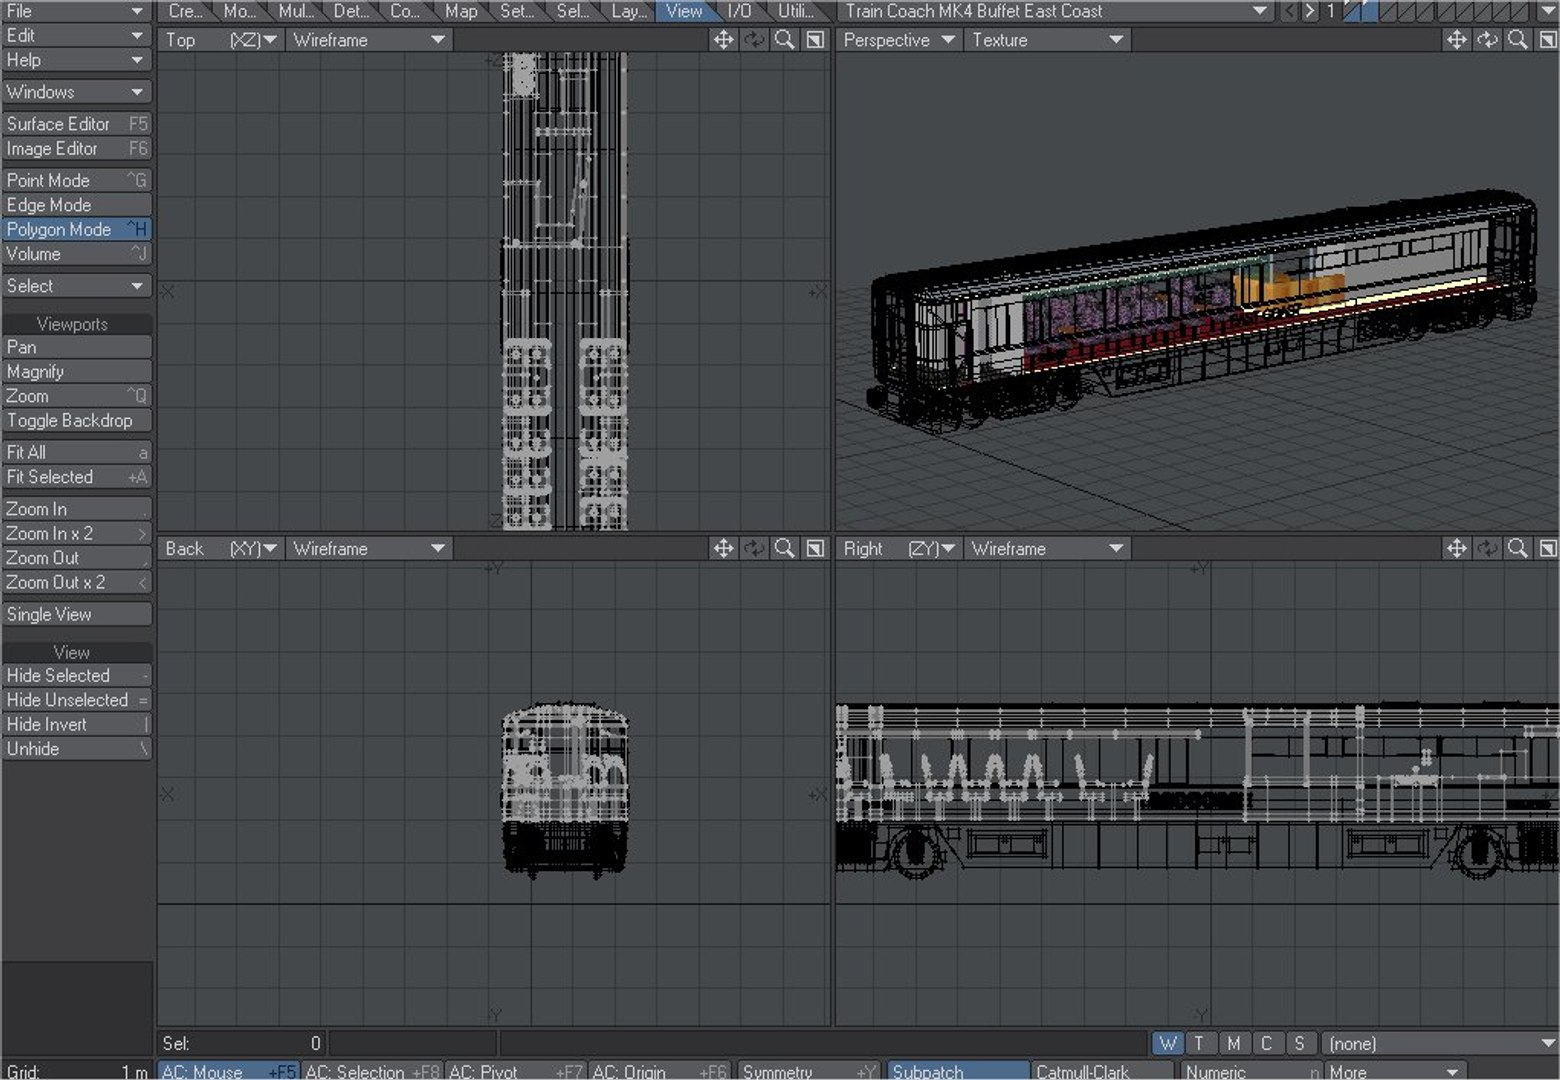Click the Hide Unselected button
Viewport: 1560px width, 1080px height.
pos(76,700)
